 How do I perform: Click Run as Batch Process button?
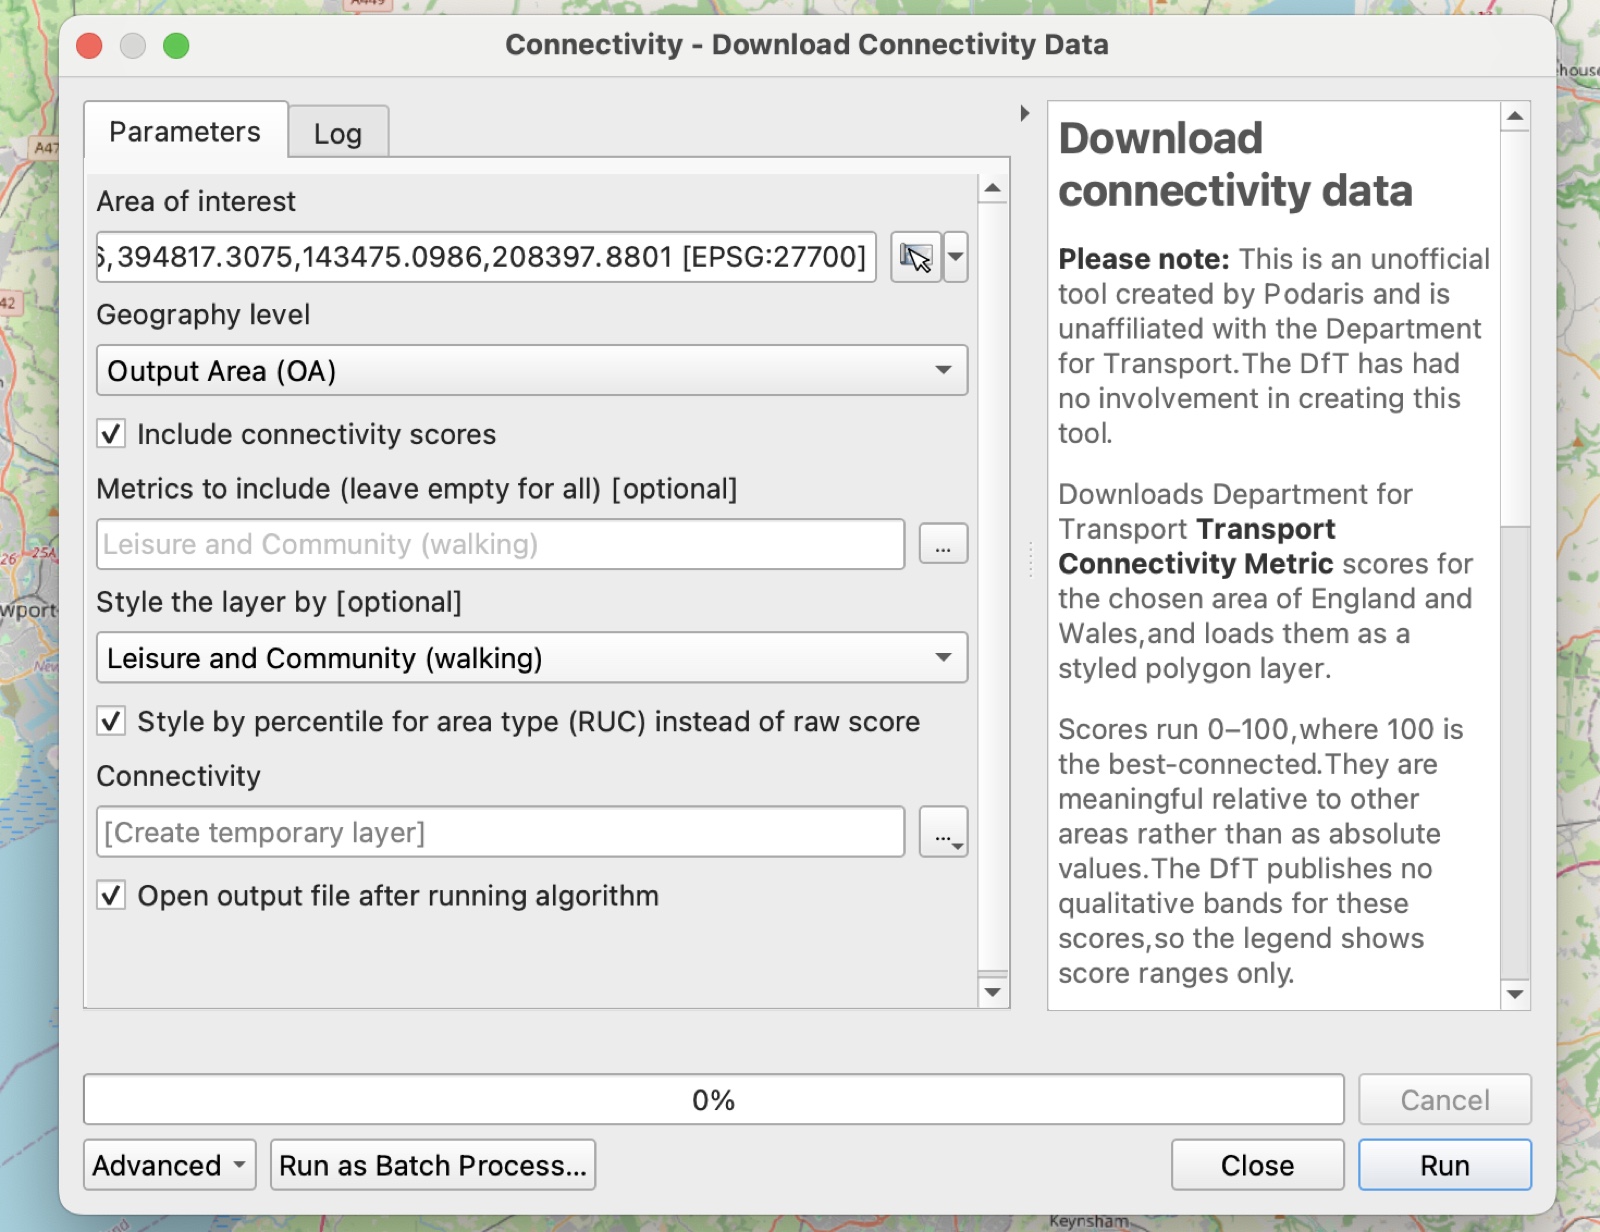[x=433, y=1165]
